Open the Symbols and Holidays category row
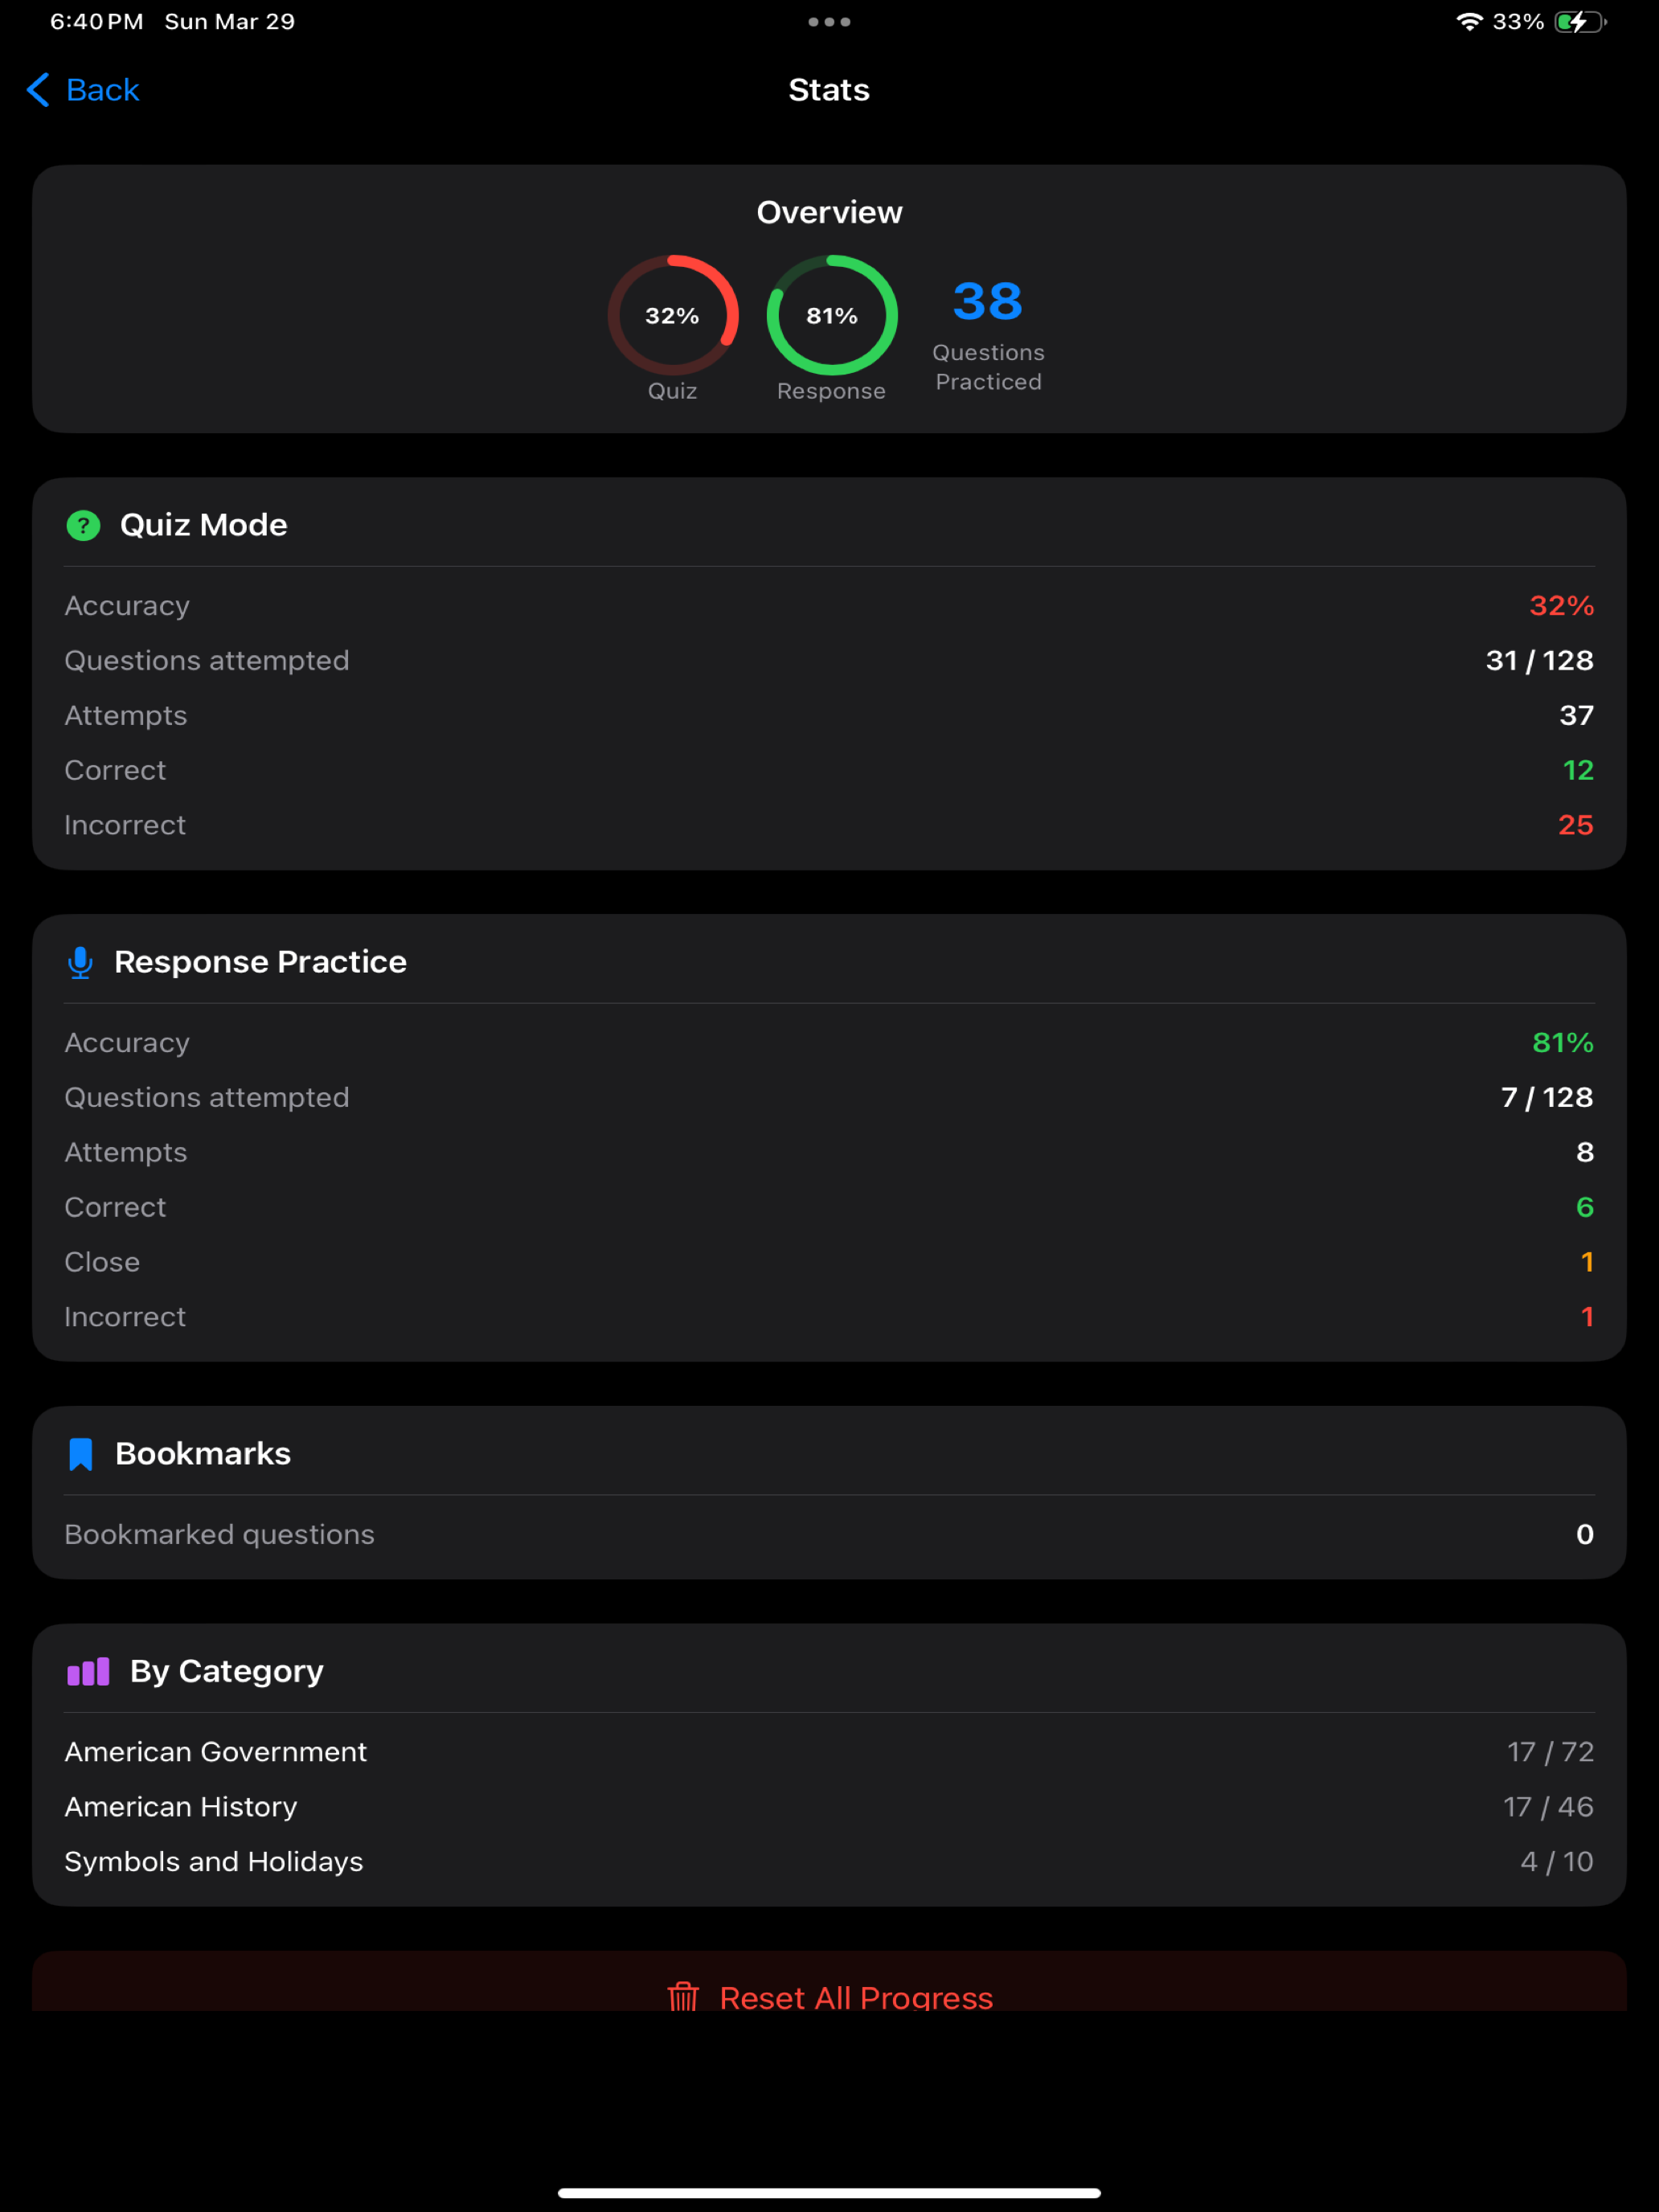1659x2212 pixels. click(x=829, y=1862)
